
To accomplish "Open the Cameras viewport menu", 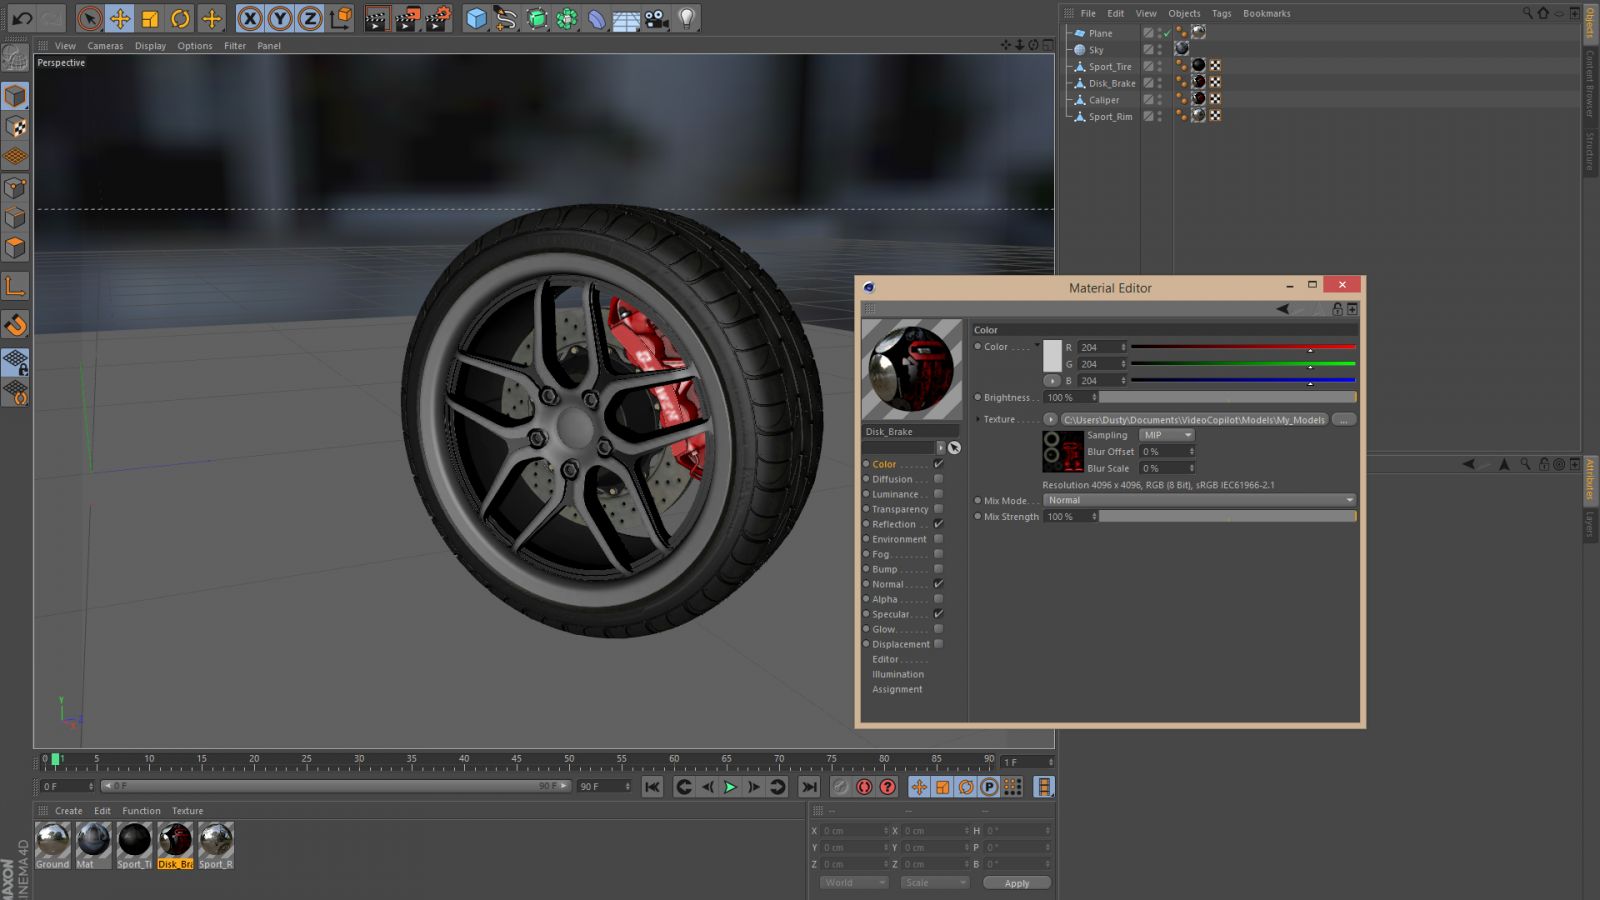I will pyautogui.click(x=105, y=46).
